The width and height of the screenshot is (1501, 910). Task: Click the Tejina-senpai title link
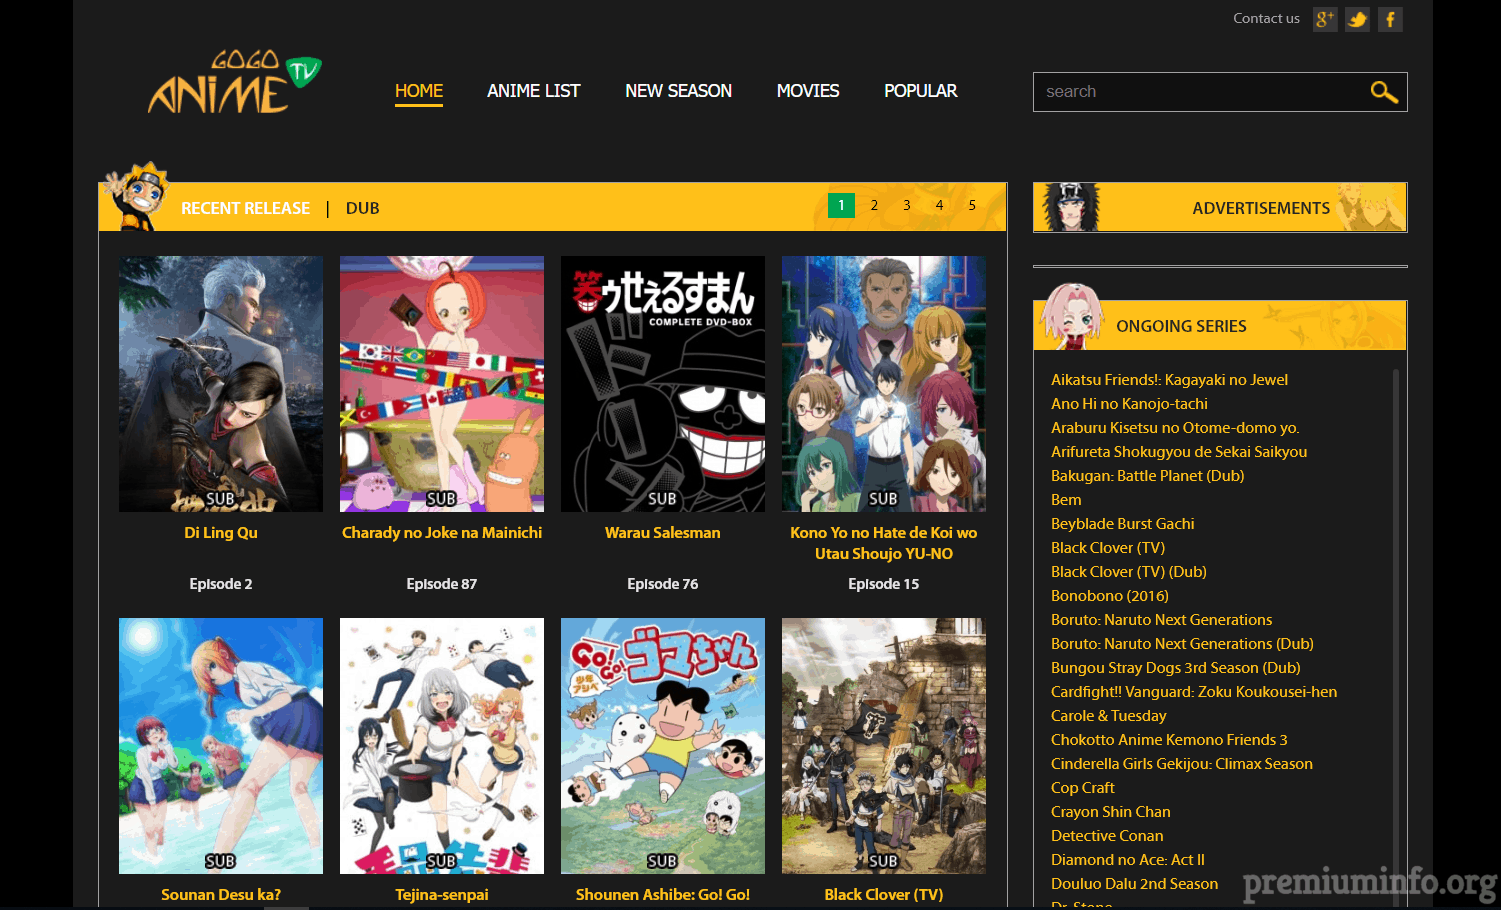(442, 895)
